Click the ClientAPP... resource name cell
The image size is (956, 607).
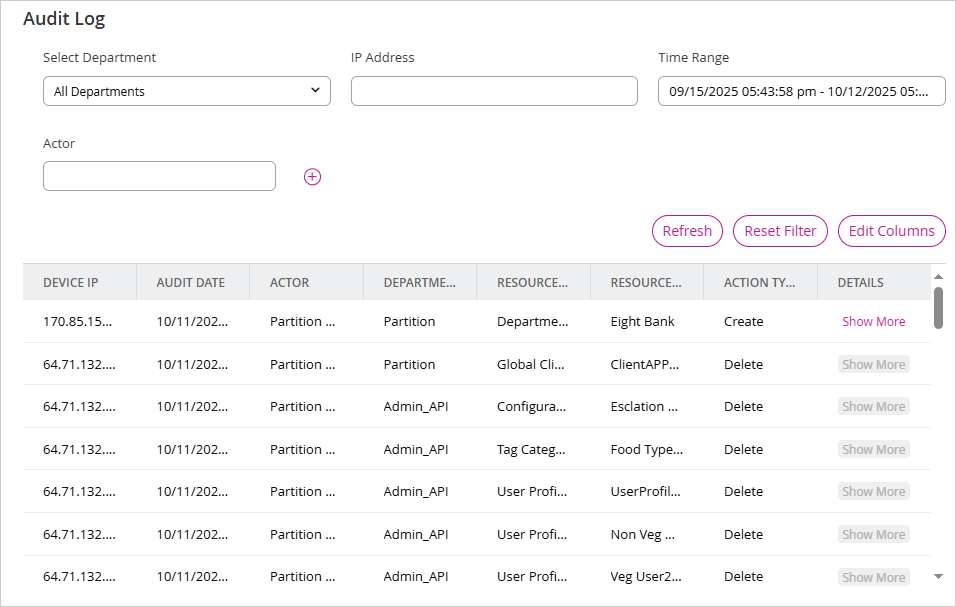point(644,364)
